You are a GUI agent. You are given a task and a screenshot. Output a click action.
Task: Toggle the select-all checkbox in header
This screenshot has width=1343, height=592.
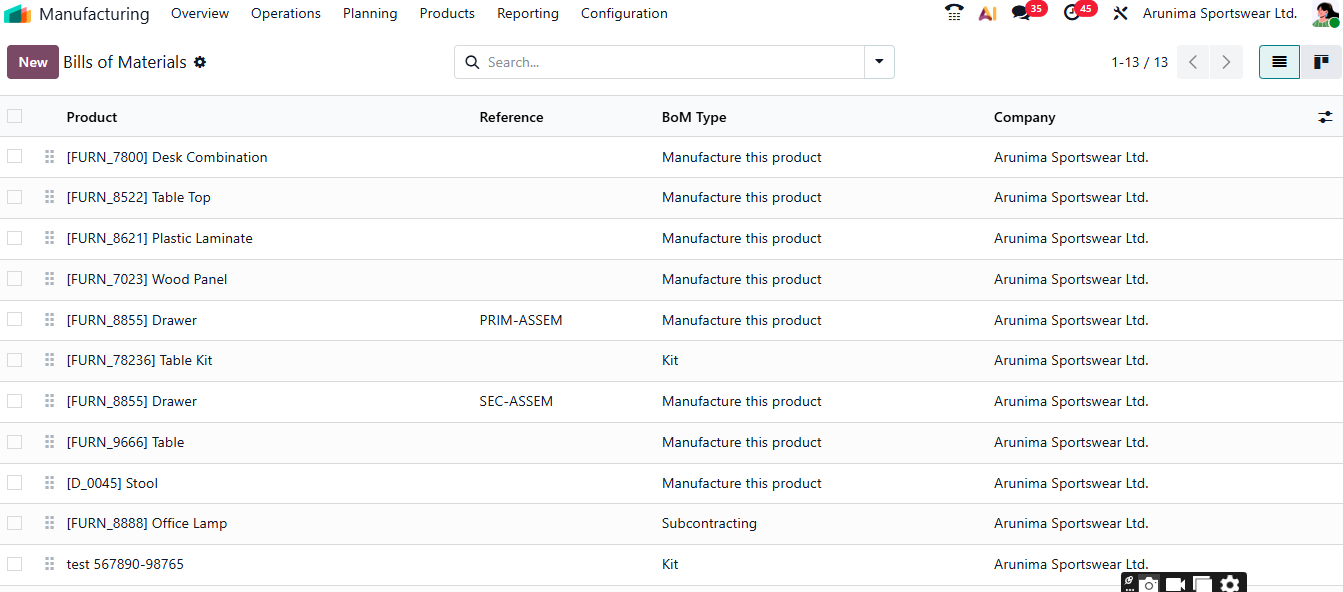(14, 116)
